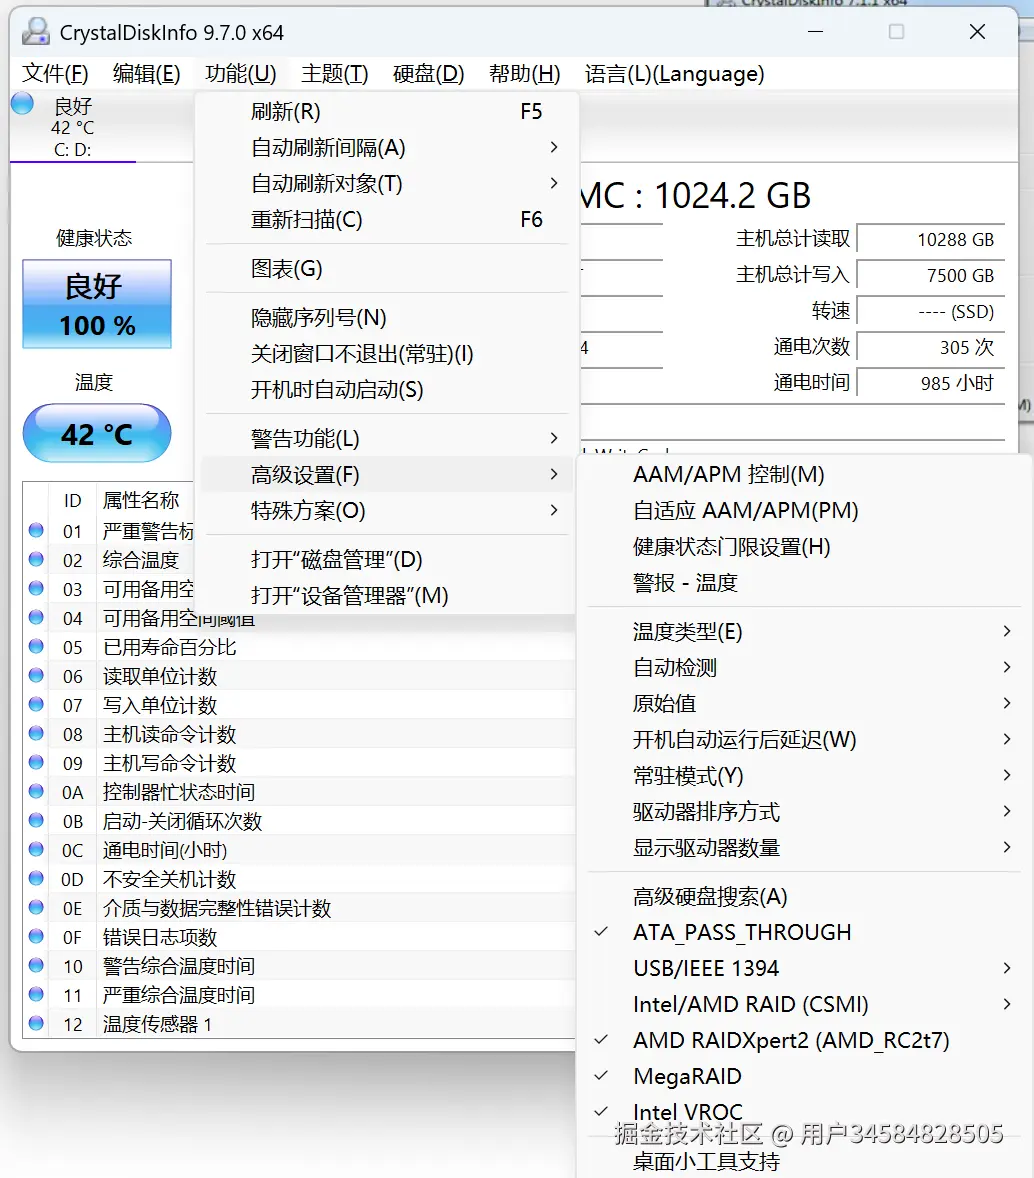Click the status dot for 0C 通电时间(小时)
This screenshot has height=1178, width=1034.
coord(36,849)
